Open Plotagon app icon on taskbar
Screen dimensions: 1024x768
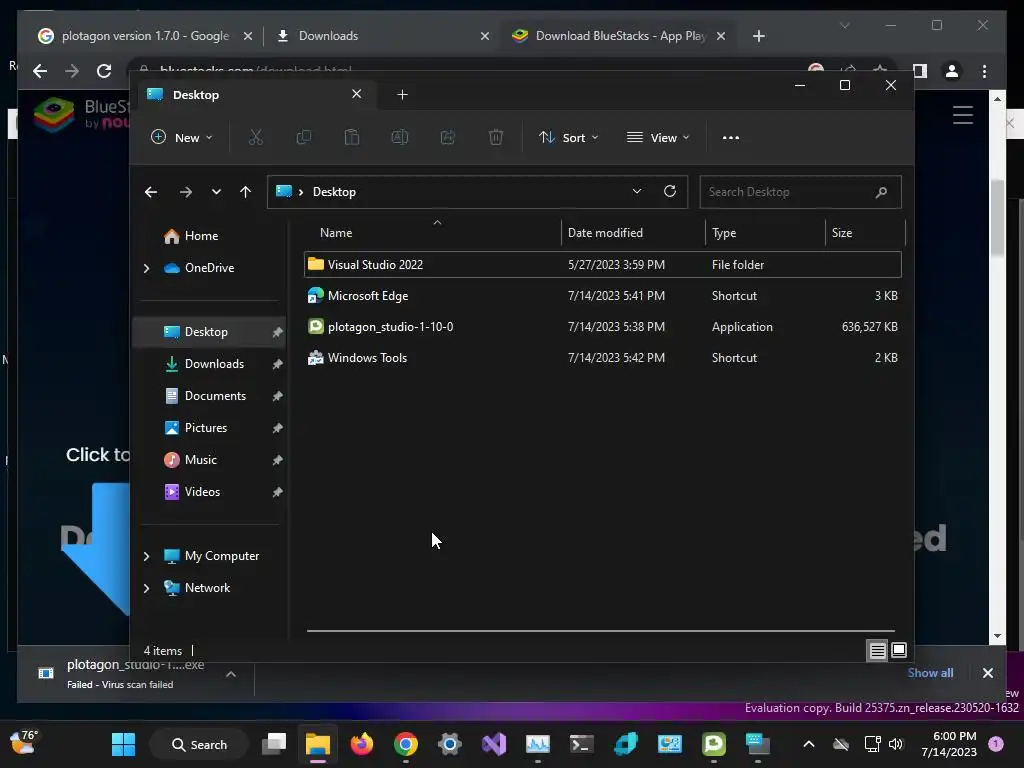point(714,744)
